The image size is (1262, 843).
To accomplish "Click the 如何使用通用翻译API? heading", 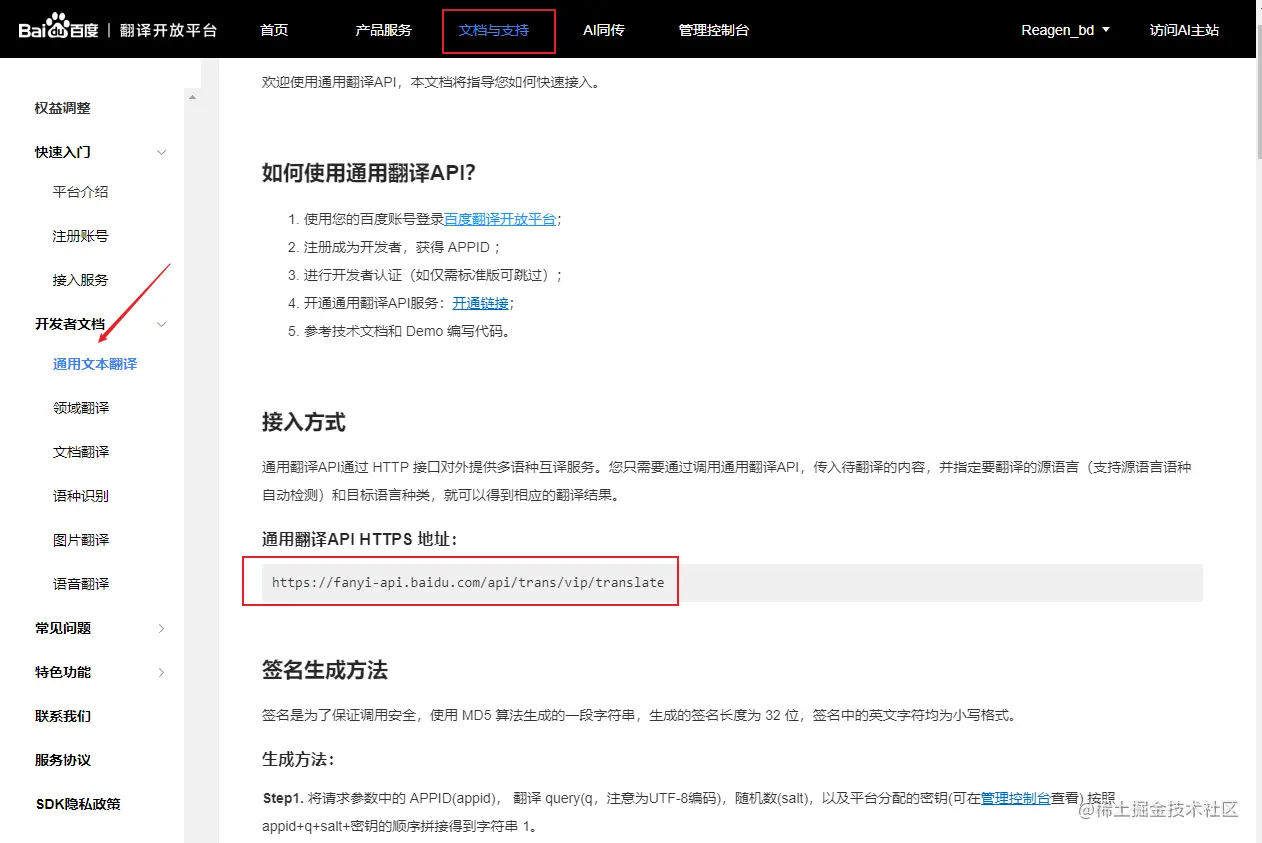I will pyautogui.click(x=369, y=173).
